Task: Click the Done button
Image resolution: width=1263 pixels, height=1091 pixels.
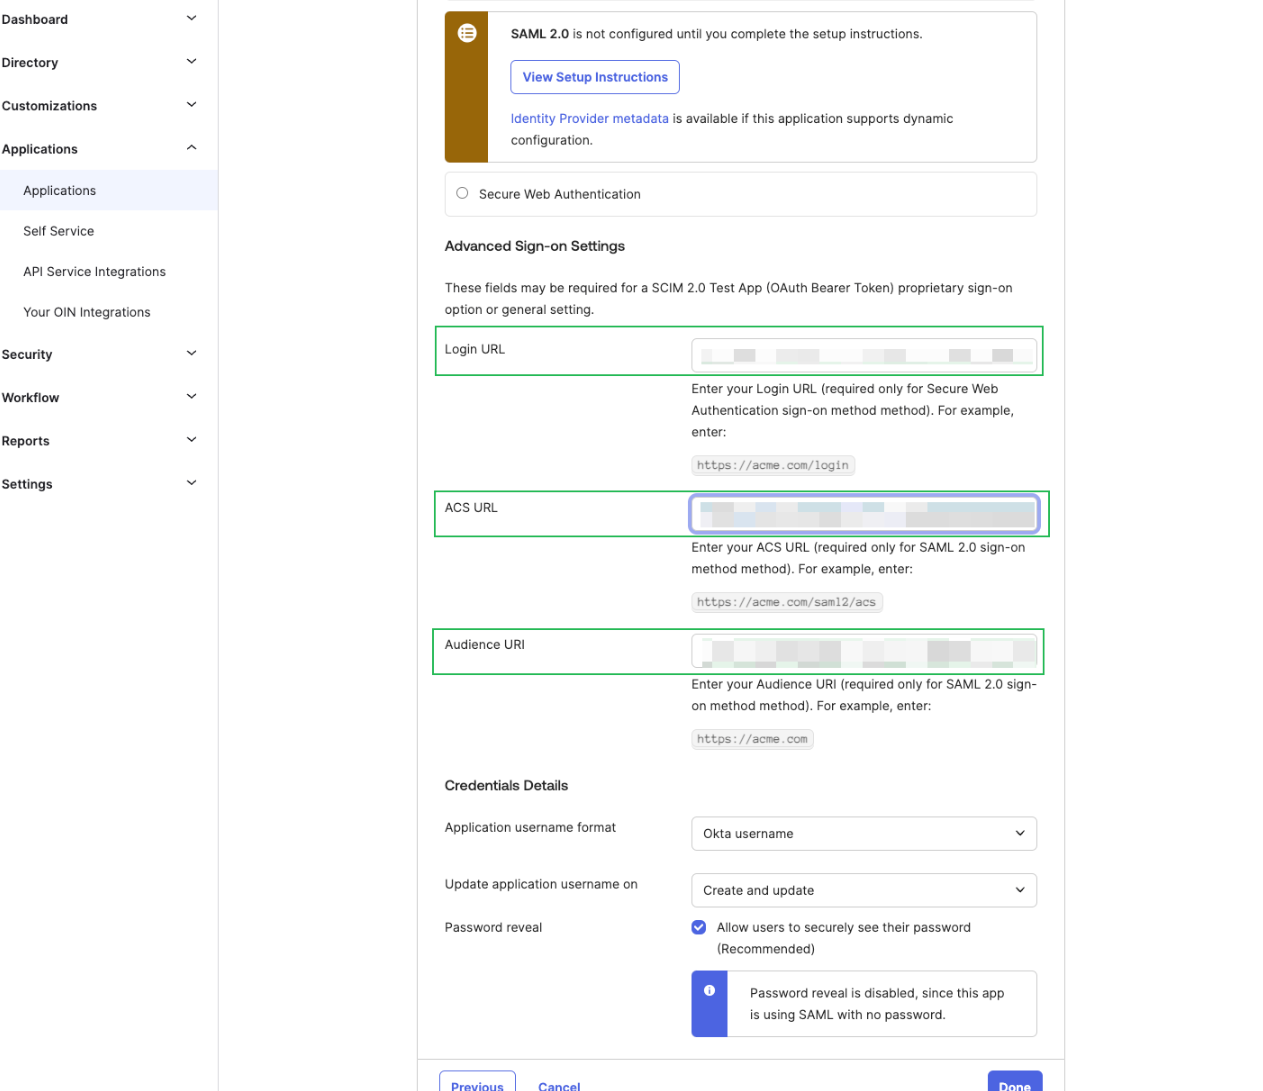Action: tap(1014, 1084)
